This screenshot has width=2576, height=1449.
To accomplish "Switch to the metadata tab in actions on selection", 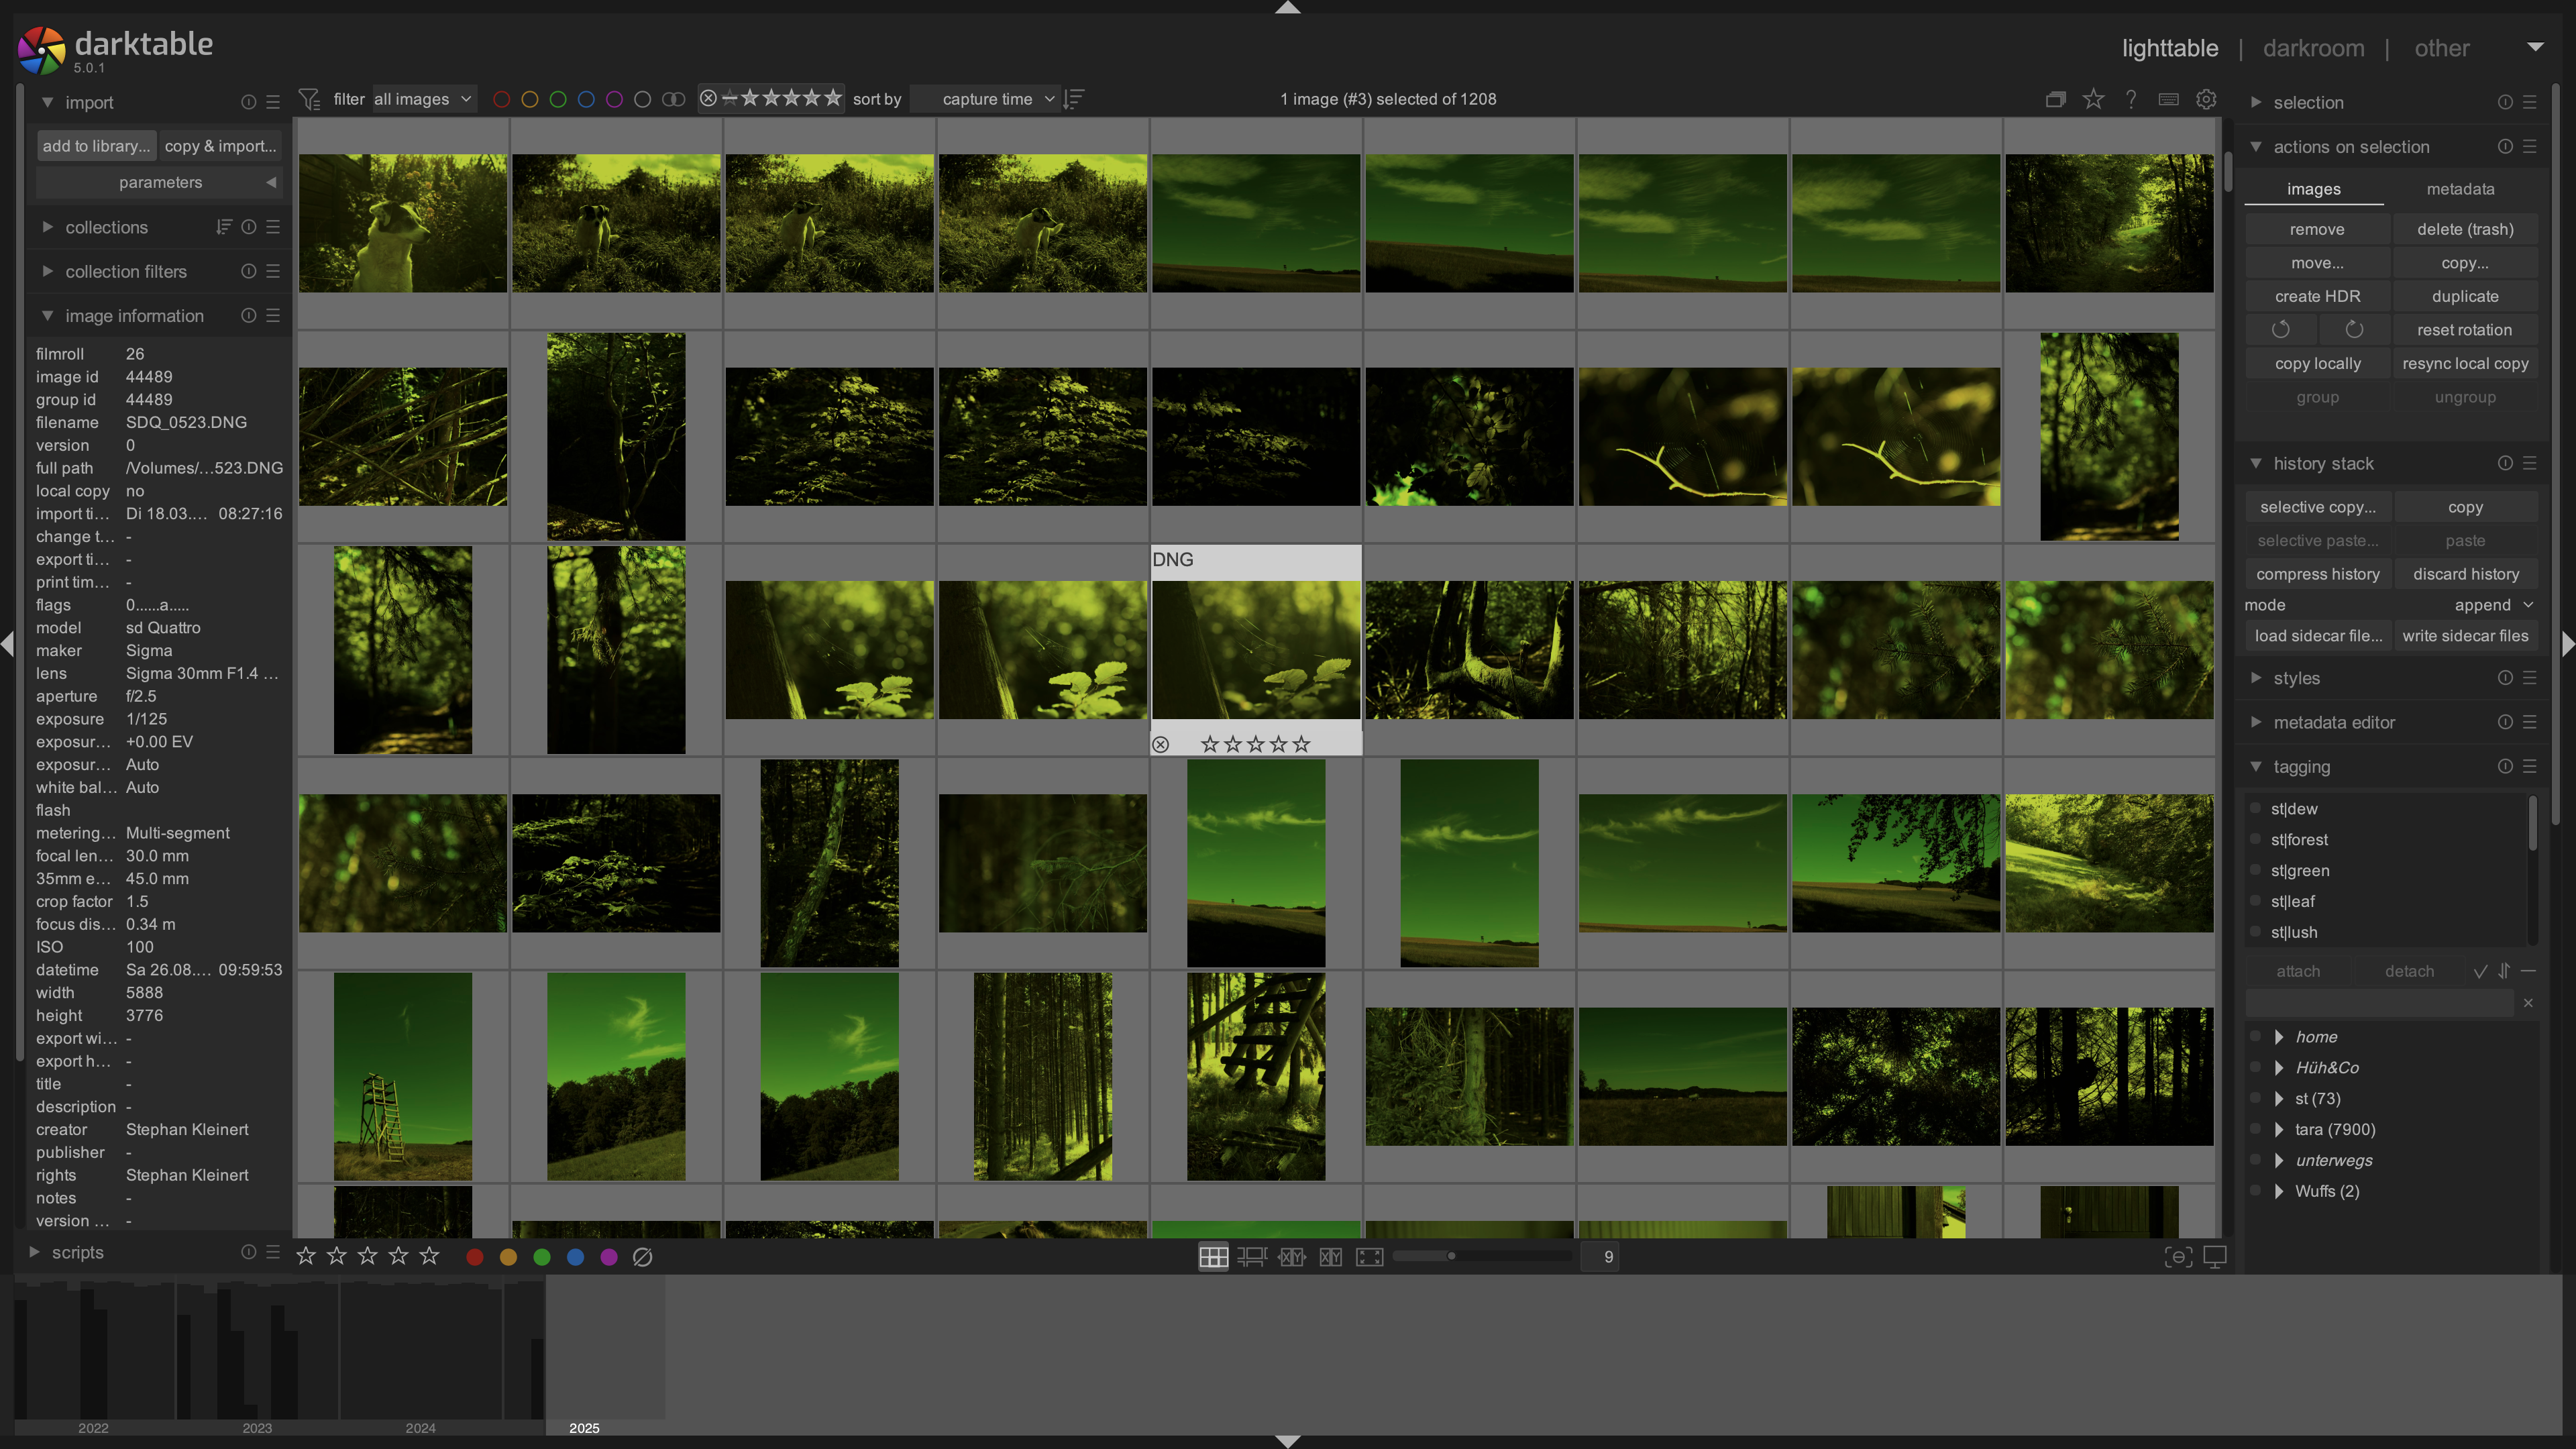I will [x=2460, y=189].
